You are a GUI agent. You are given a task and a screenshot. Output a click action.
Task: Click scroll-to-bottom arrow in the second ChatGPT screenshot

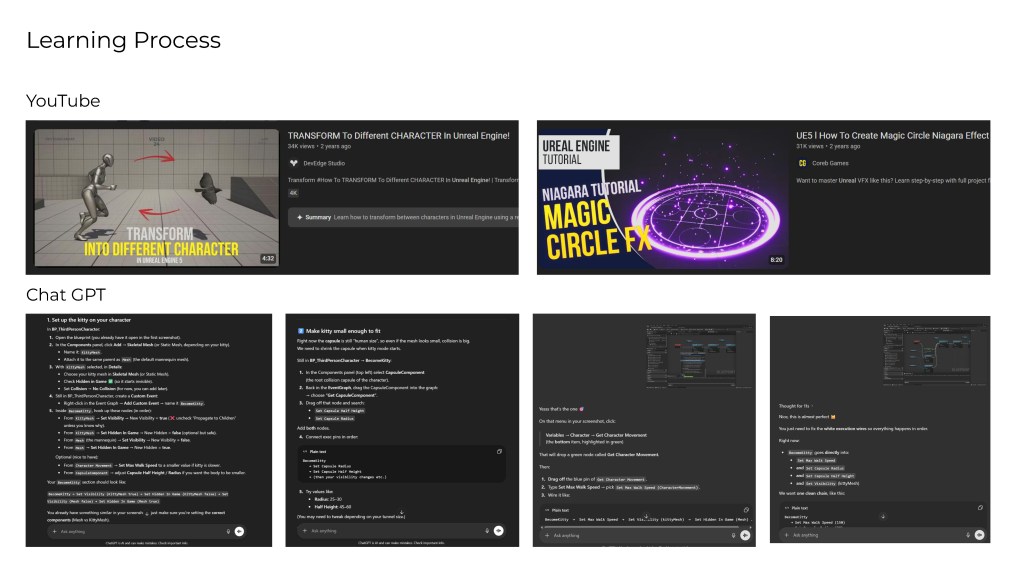tap(400, 512)
